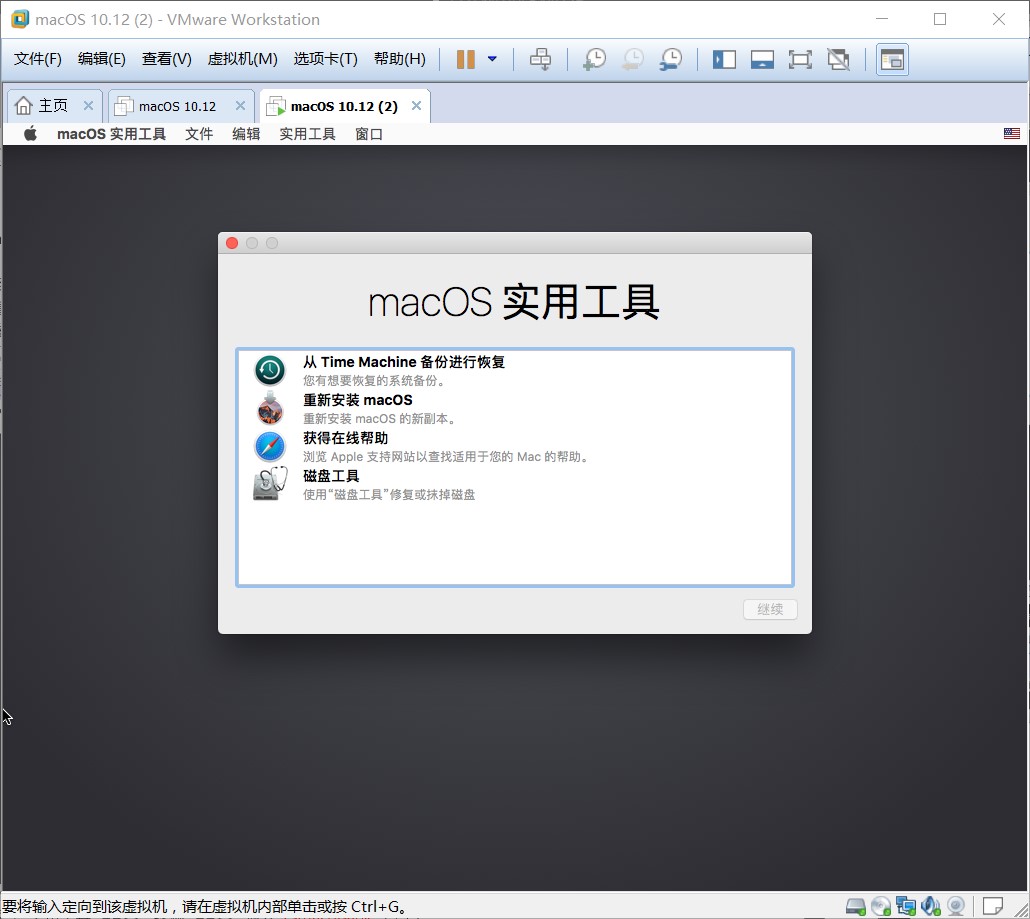Open the Apple menu in the guest
The width and height of the screenshot is (1030, 919).
[30, 134]
